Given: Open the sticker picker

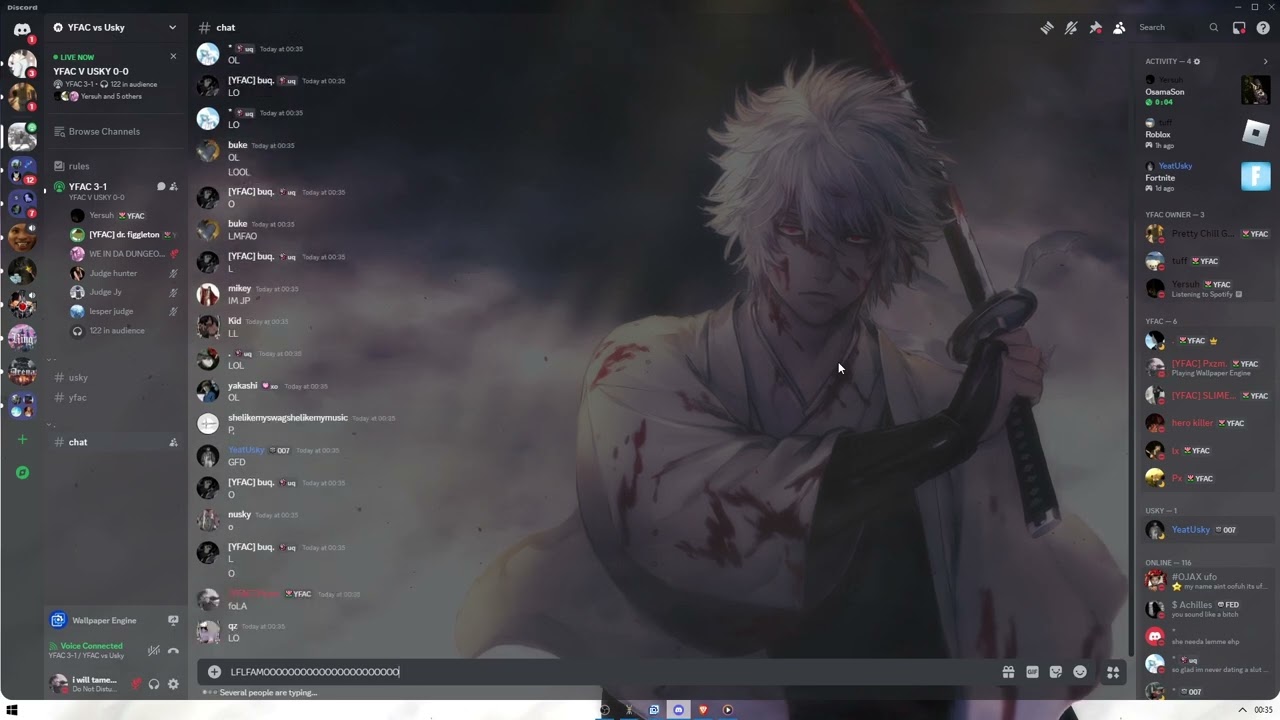Looking at the screenshot, I should pos(1056,672).
